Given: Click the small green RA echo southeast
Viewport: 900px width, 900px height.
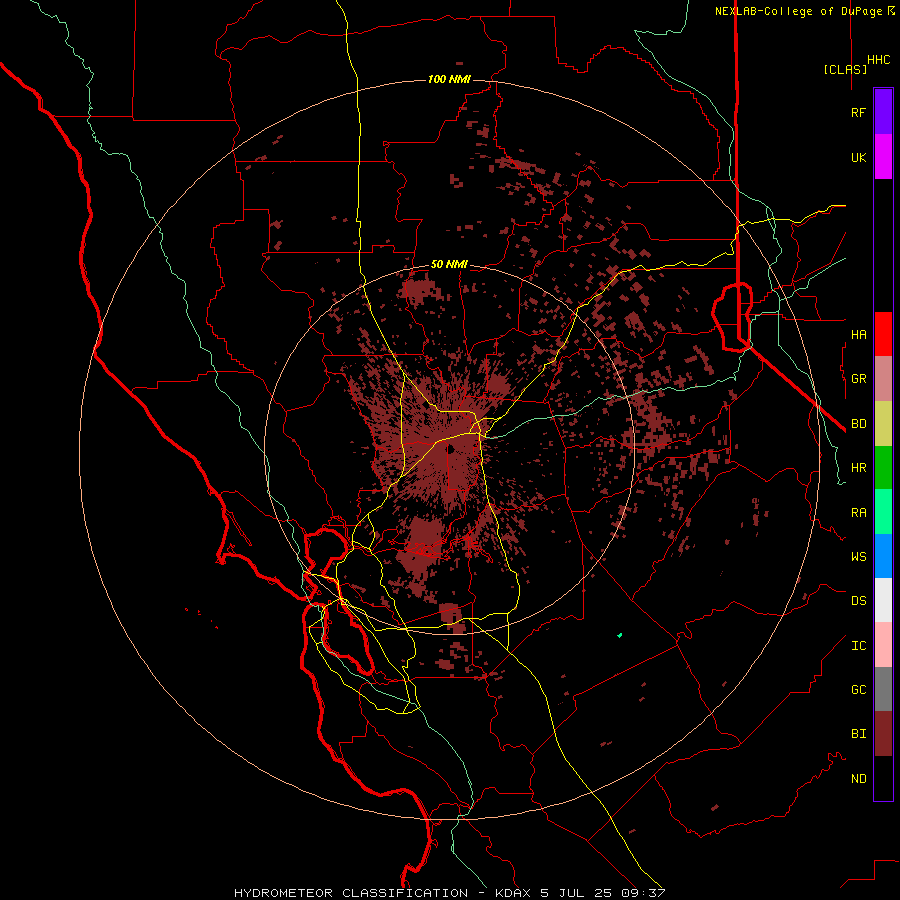Looking at the screenshot, I should 620,635.
